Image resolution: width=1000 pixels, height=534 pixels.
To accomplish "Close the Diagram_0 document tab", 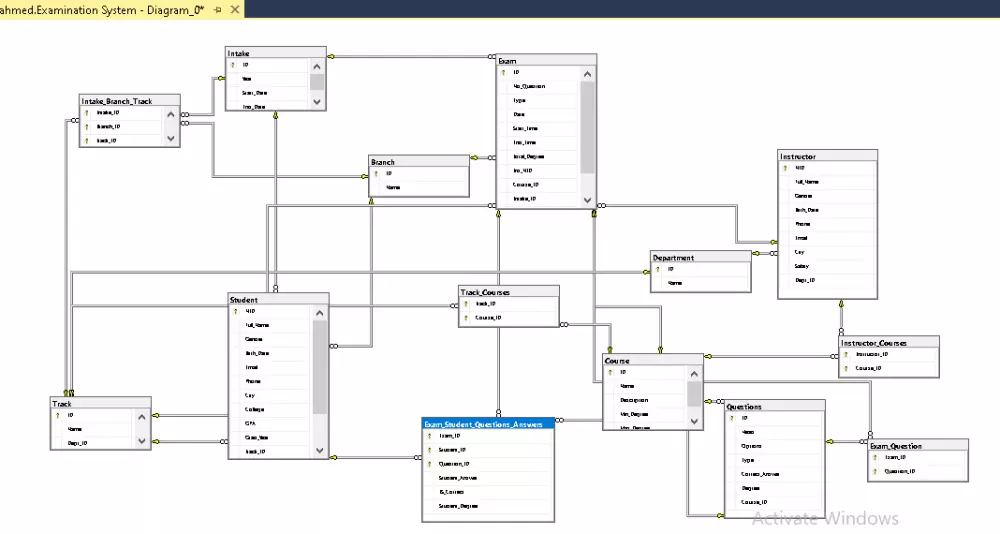I will (x=235, y=10).
